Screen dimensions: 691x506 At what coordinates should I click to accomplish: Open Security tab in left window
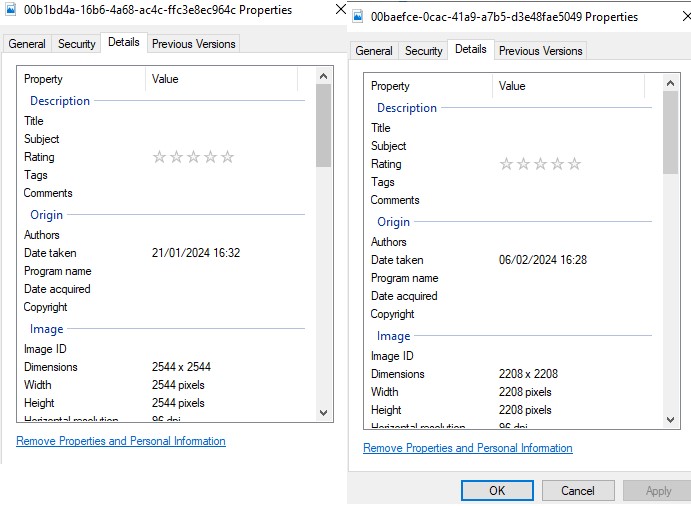click(x=77, y=44)
